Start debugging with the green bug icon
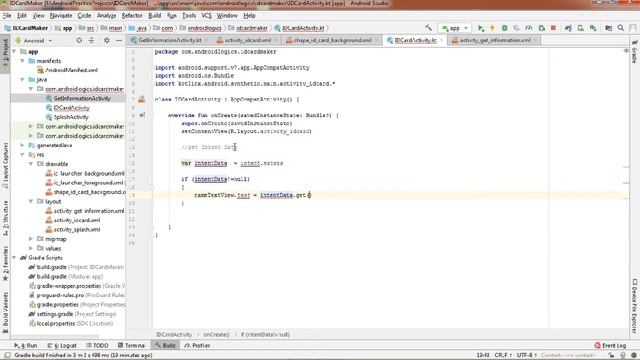640x360 pixels. pos(504,28)
